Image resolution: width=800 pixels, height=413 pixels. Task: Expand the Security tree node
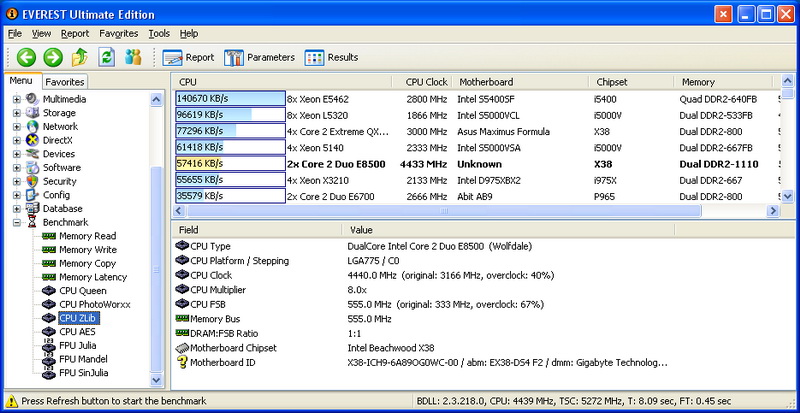pyautogui.click(x=16, y=181)
